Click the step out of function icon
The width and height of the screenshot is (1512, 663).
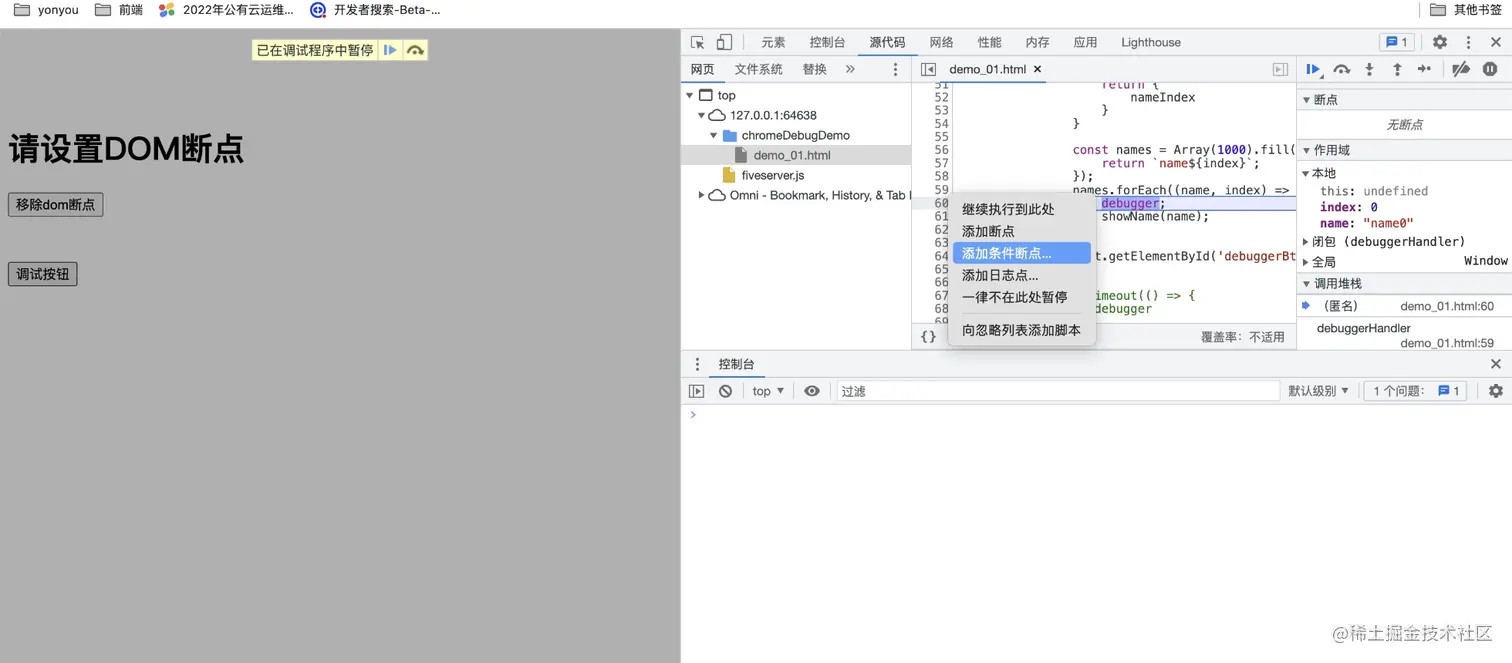pos(1397,69)
